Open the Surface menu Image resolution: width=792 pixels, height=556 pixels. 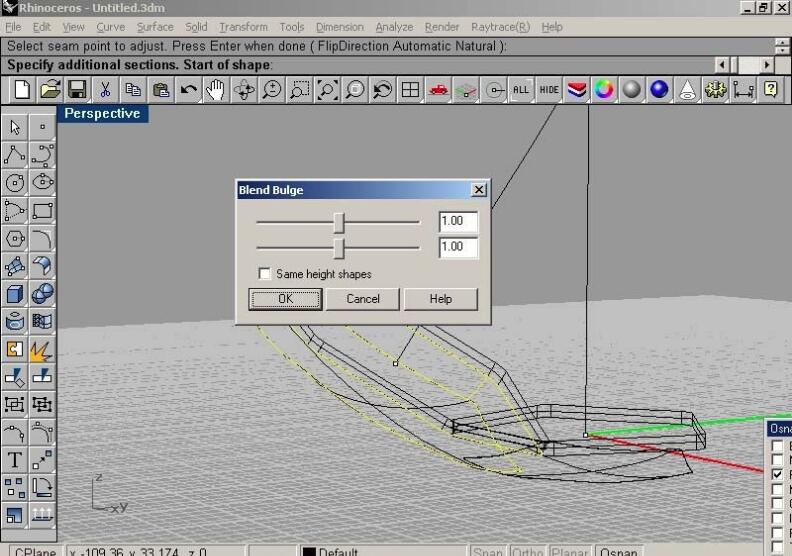(155, 27)
